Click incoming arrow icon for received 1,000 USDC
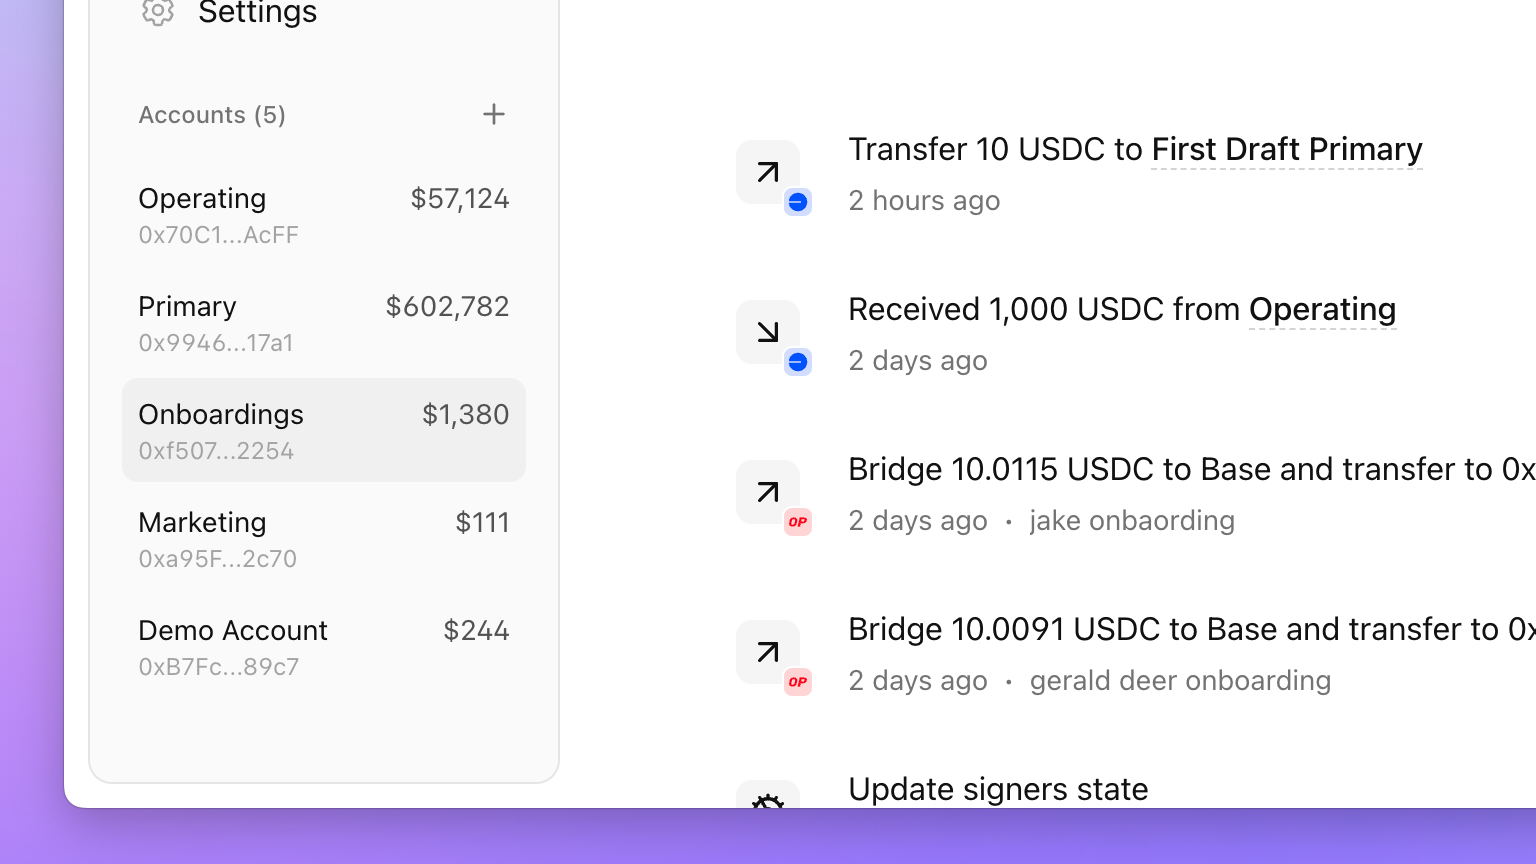The height and width of the screenshot is (864, 1536). click(x=768, y=332)
